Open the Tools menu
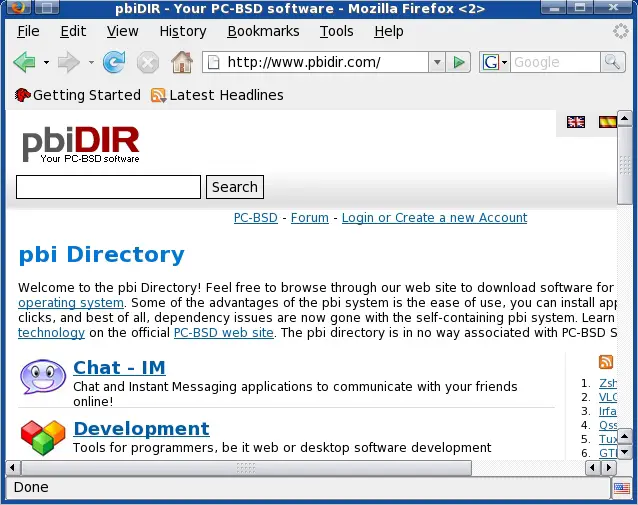638x505 pixels. 336,31
